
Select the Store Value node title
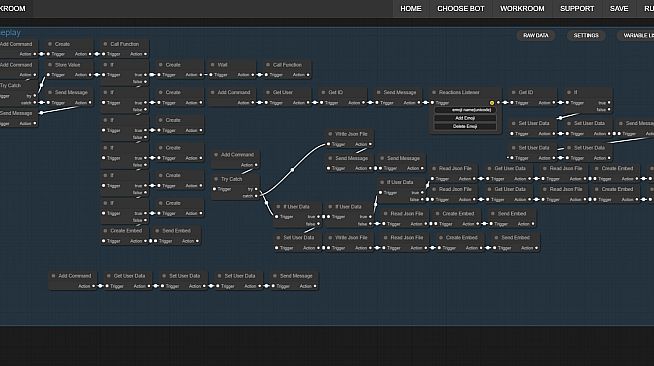pos(68,65)
